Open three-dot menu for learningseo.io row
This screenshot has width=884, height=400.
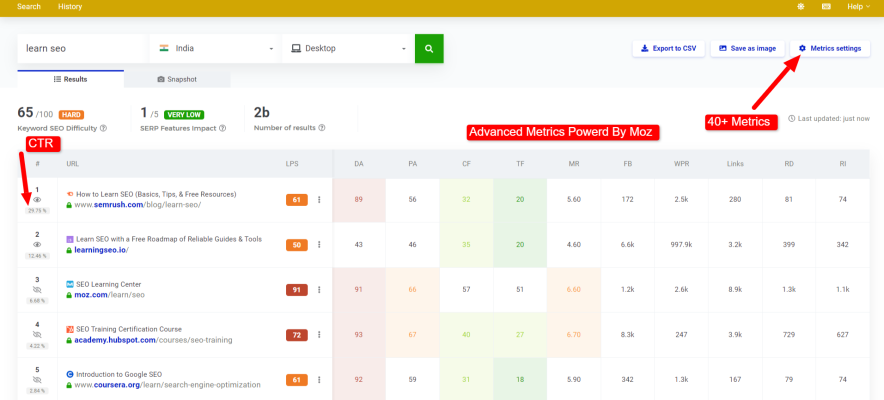[319, 245]
